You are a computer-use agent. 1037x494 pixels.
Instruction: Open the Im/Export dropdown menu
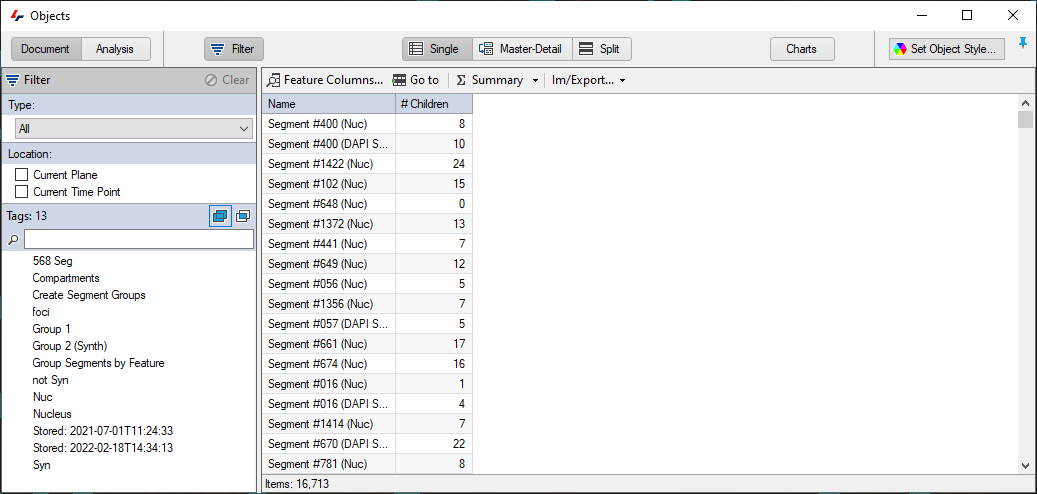click(589, 80)
